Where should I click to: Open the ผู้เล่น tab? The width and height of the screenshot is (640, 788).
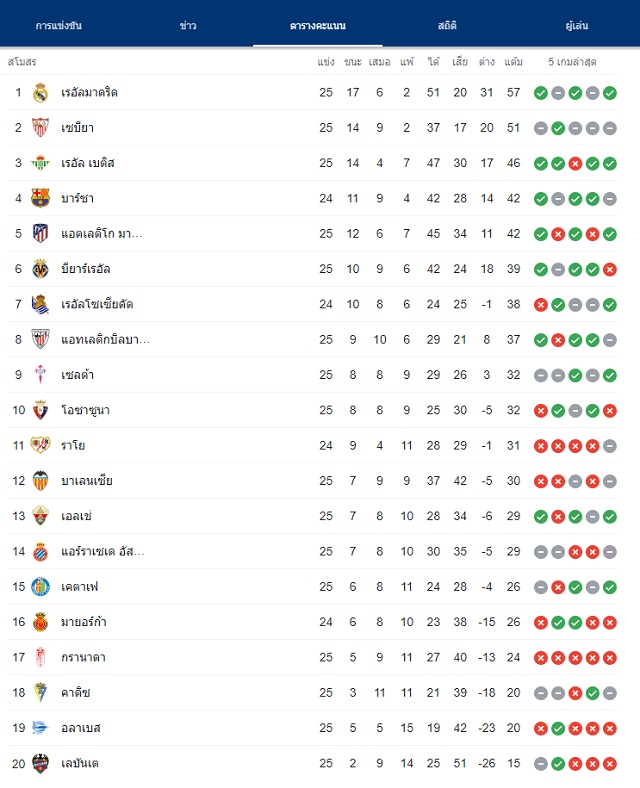point(577,26)
